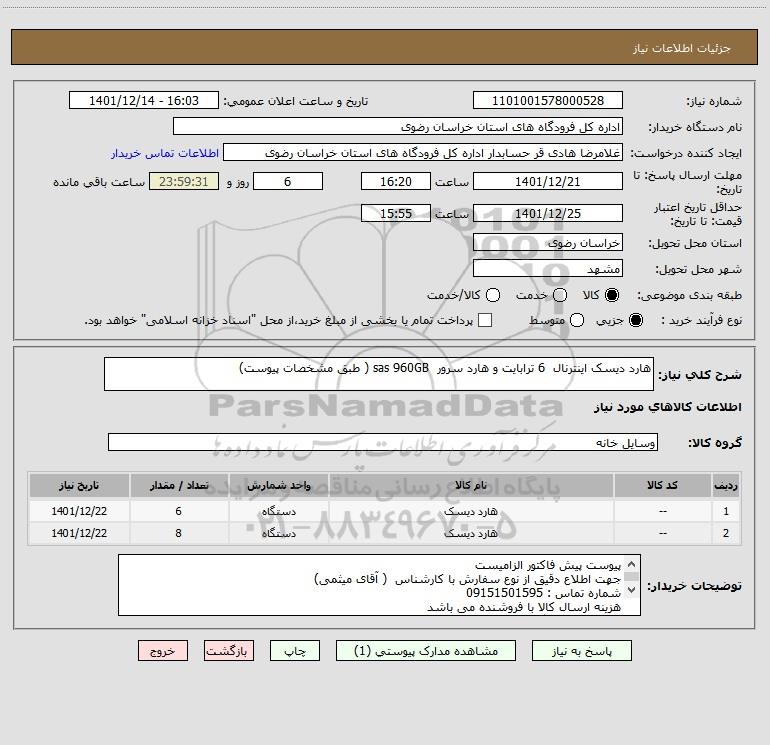Click remaining days field showing 6
The width and height of the screenshot is (770, 745).
[288, 181]
